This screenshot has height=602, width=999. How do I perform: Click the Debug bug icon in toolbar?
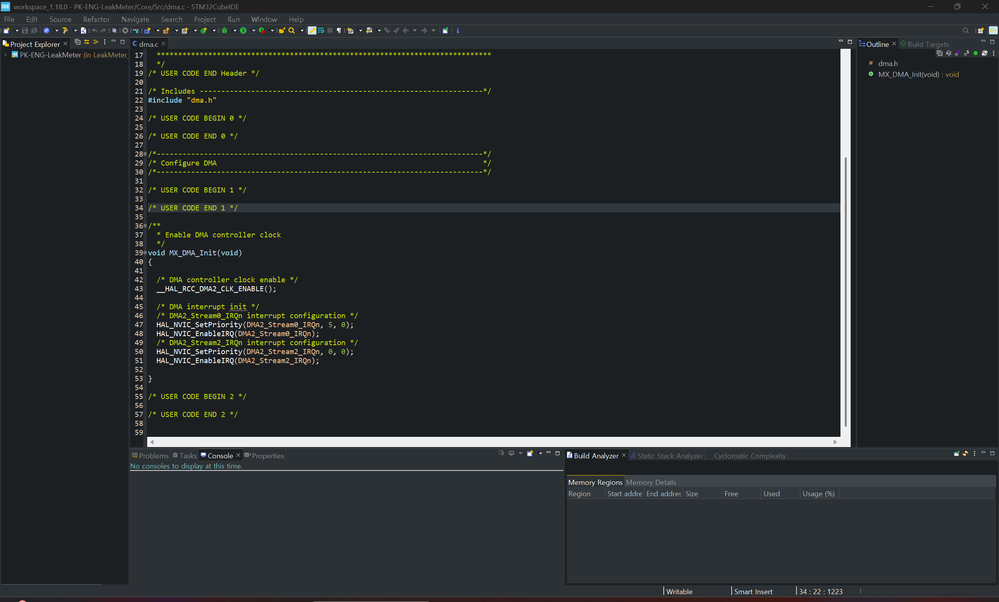coord(225,31)
